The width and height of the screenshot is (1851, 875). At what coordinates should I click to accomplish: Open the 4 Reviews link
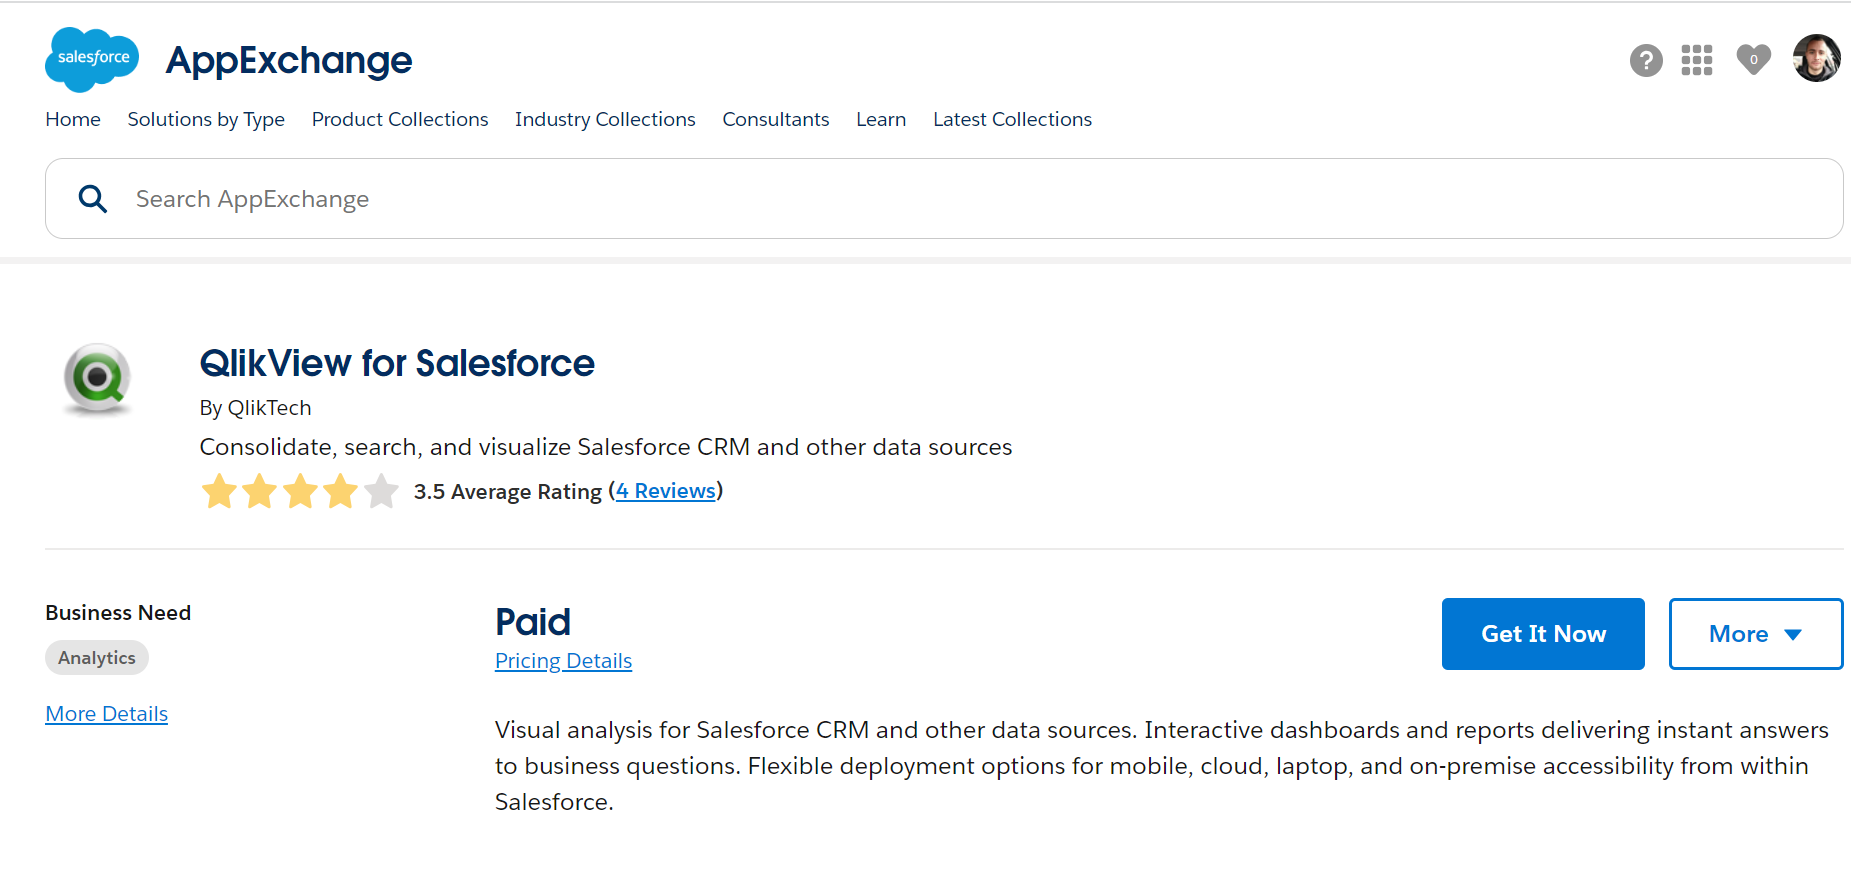click(666, 490)
